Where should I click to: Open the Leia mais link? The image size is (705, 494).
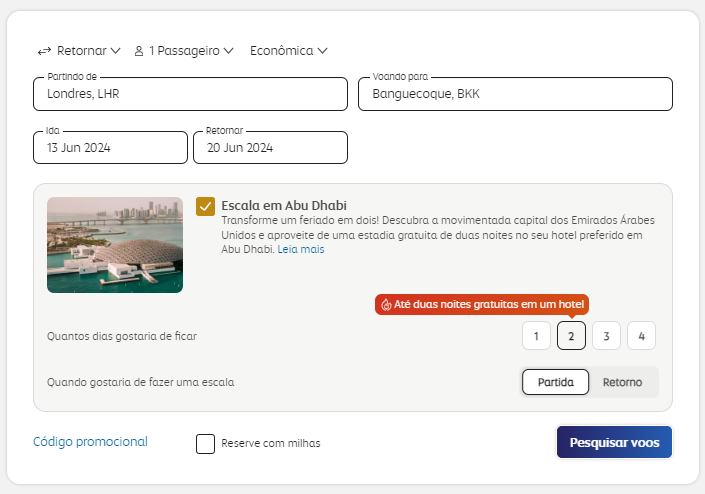pos(301,249)
